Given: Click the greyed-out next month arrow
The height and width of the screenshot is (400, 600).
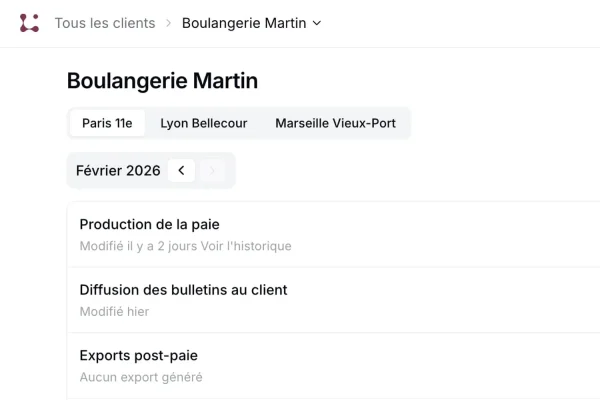Looking at the screenshot, I should pos(212,171).
